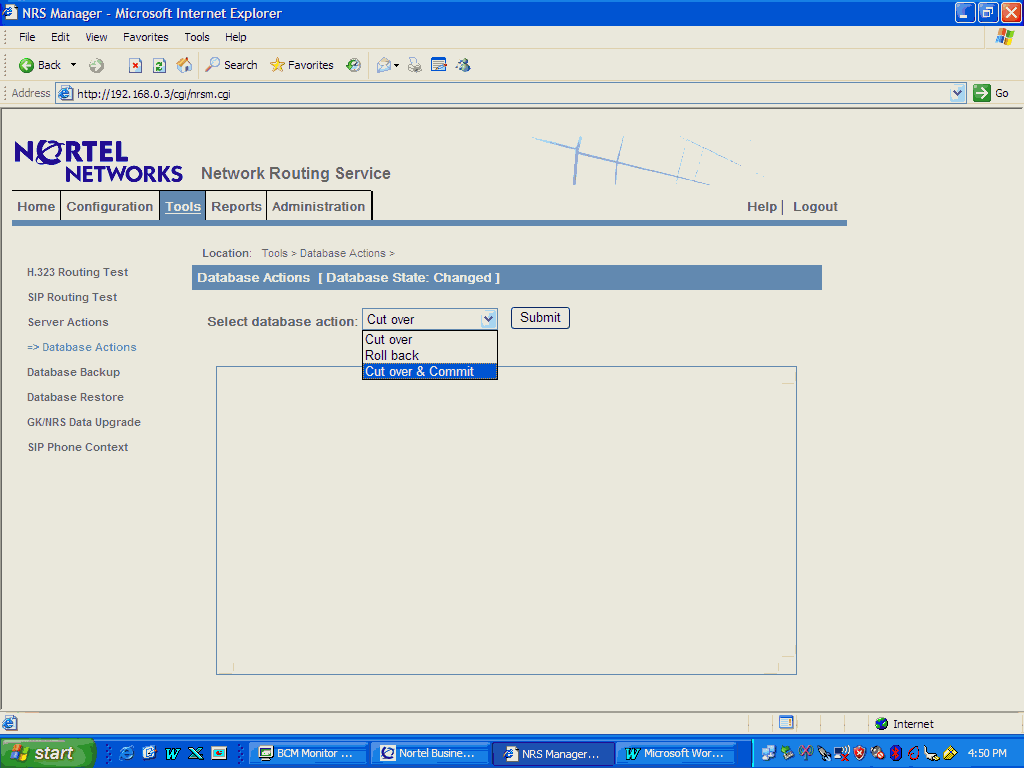
Task: Choose Roll back from the dropdown list
Action: 430,355
